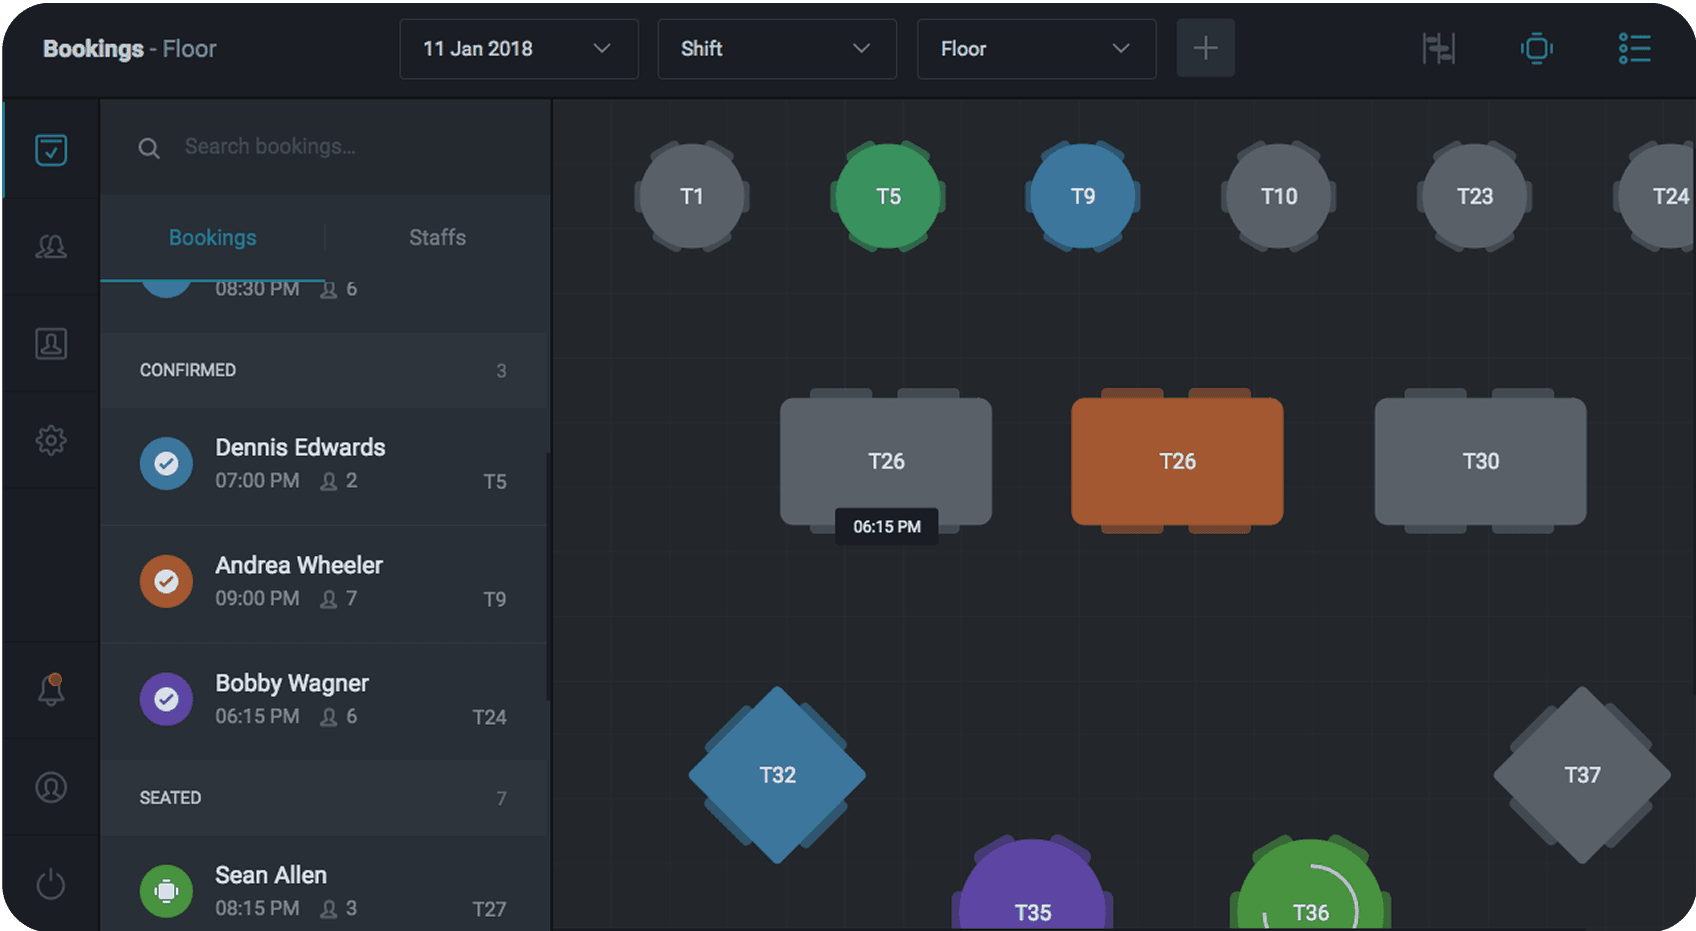The image size is (1696, 931).
Task: Open Andrea Wheeler booking
Action: 324,584
